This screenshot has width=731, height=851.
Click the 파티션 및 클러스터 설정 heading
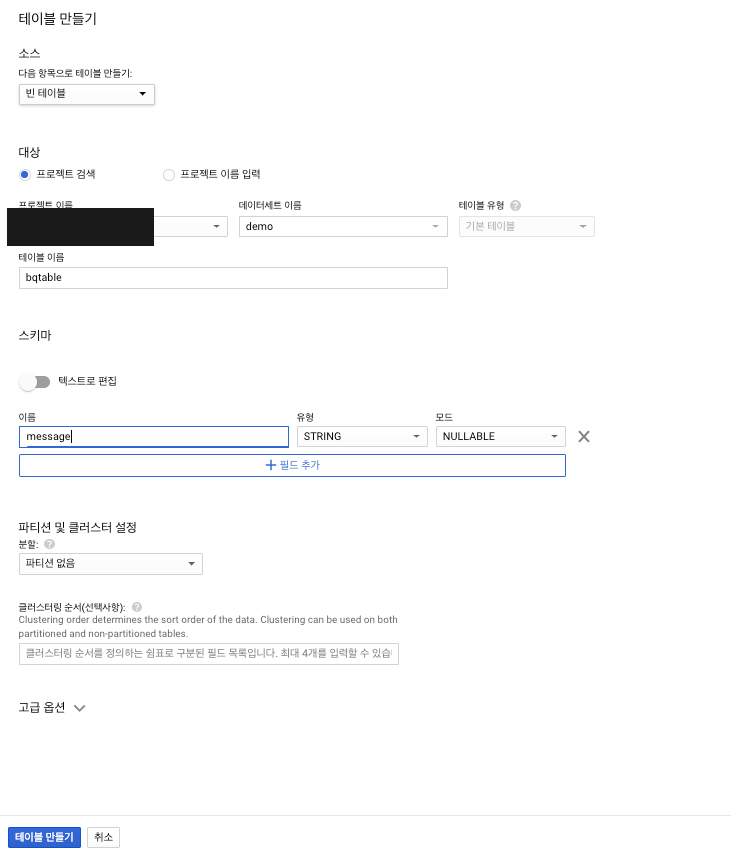(78, 527)
